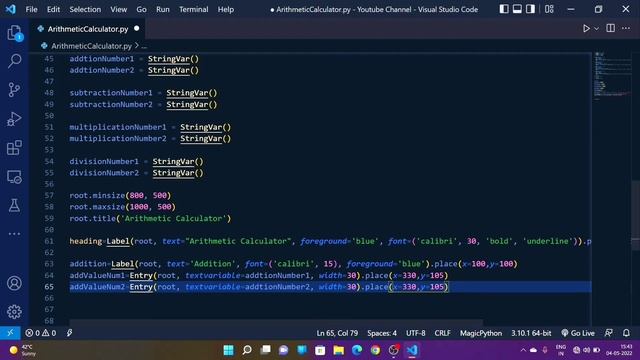
Task: Click line number 57 in gutter
Action: (x=49, y=196)
